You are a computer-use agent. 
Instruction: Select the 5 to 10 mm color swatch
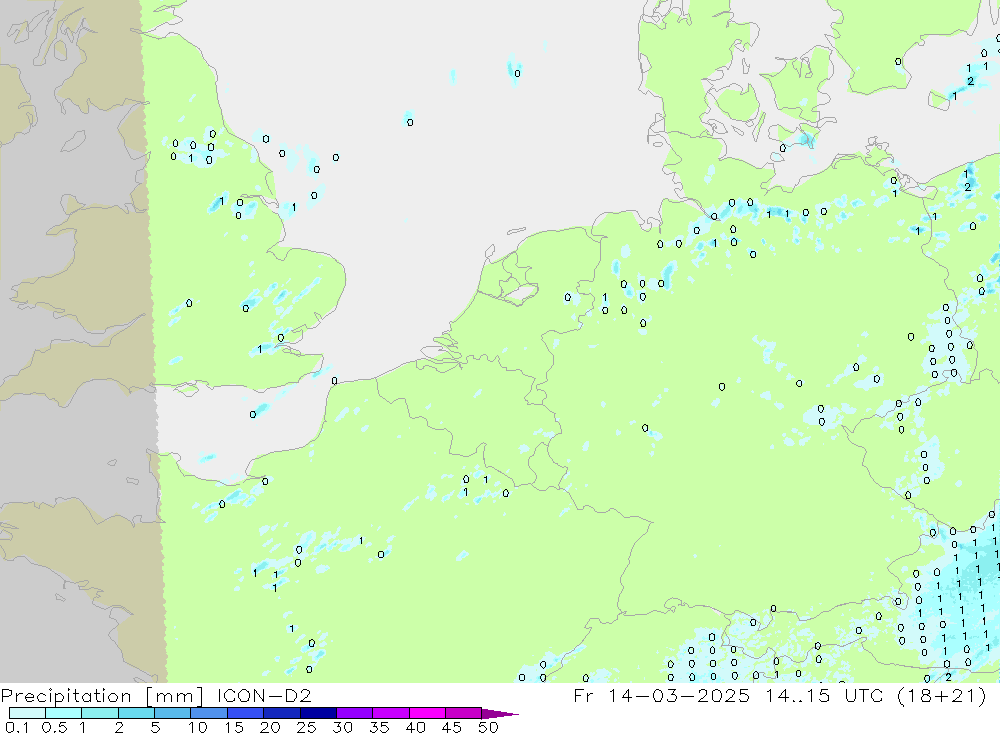coord(173,713)
